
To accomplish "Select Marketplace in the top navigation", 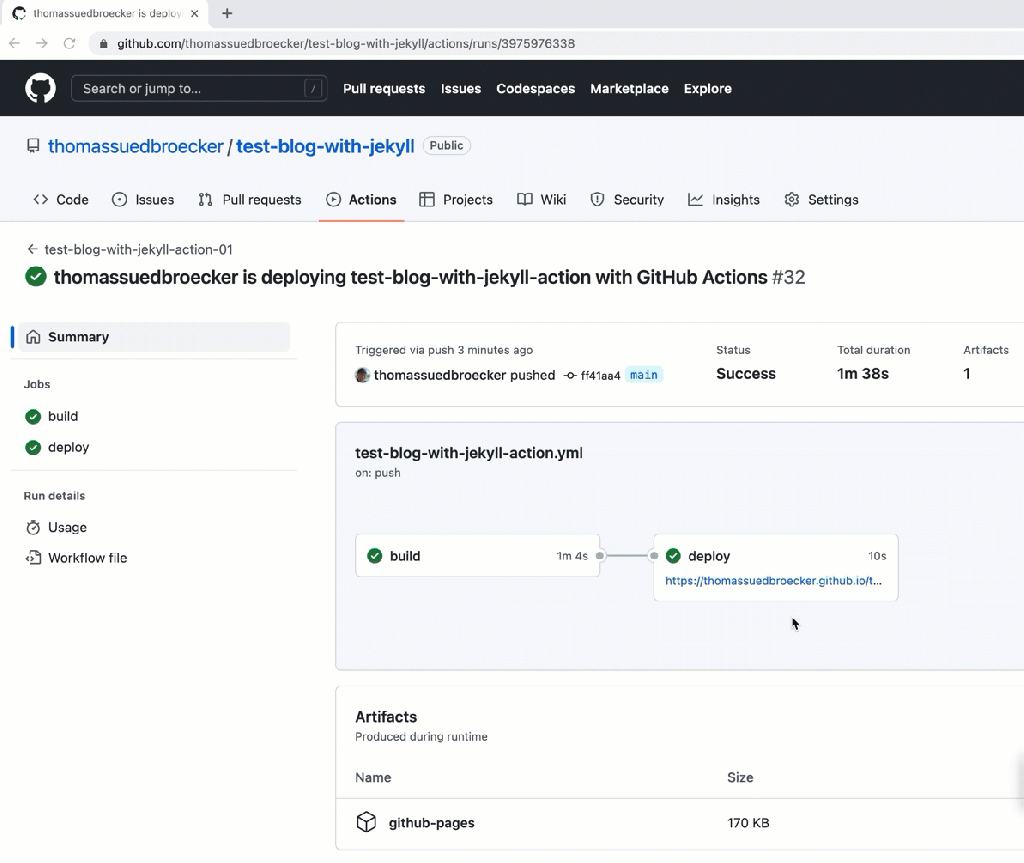I will point(629,88).
